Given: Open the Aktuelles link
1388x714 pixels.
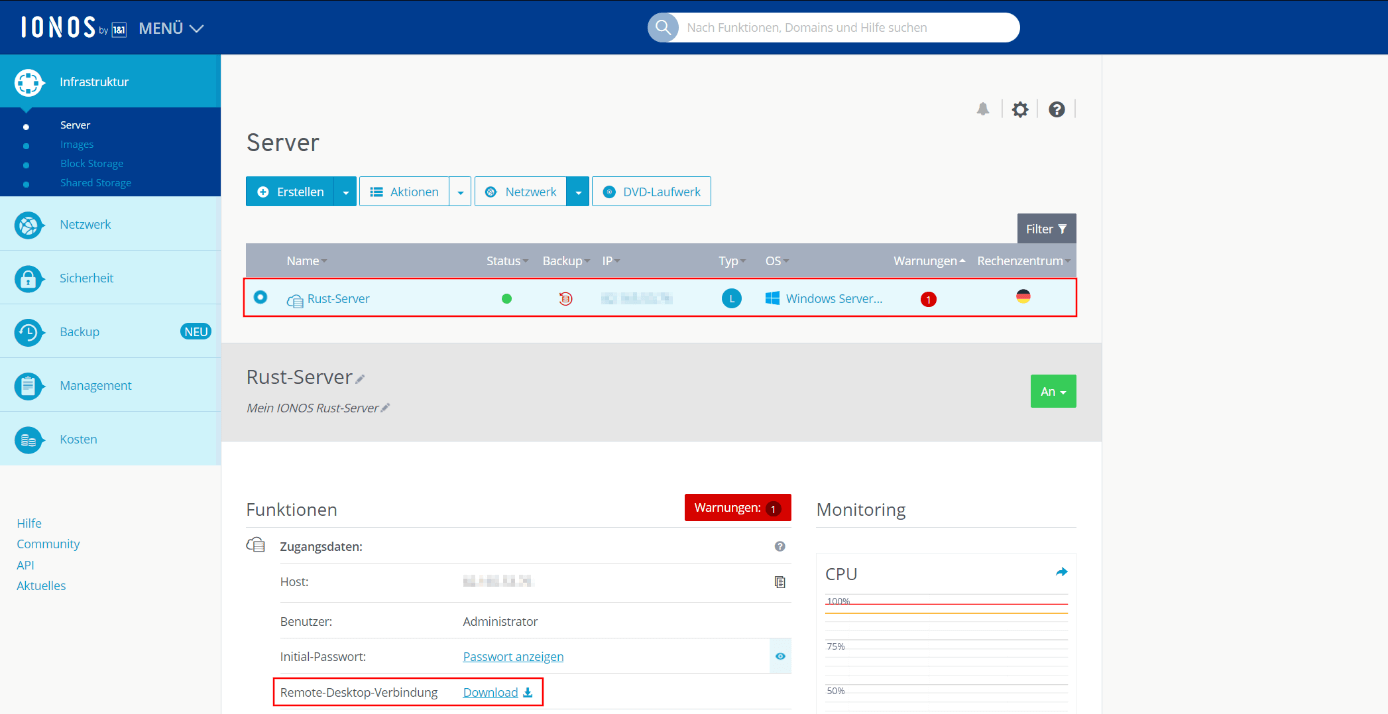Looking at the screenshot, I should click(41, 586).
